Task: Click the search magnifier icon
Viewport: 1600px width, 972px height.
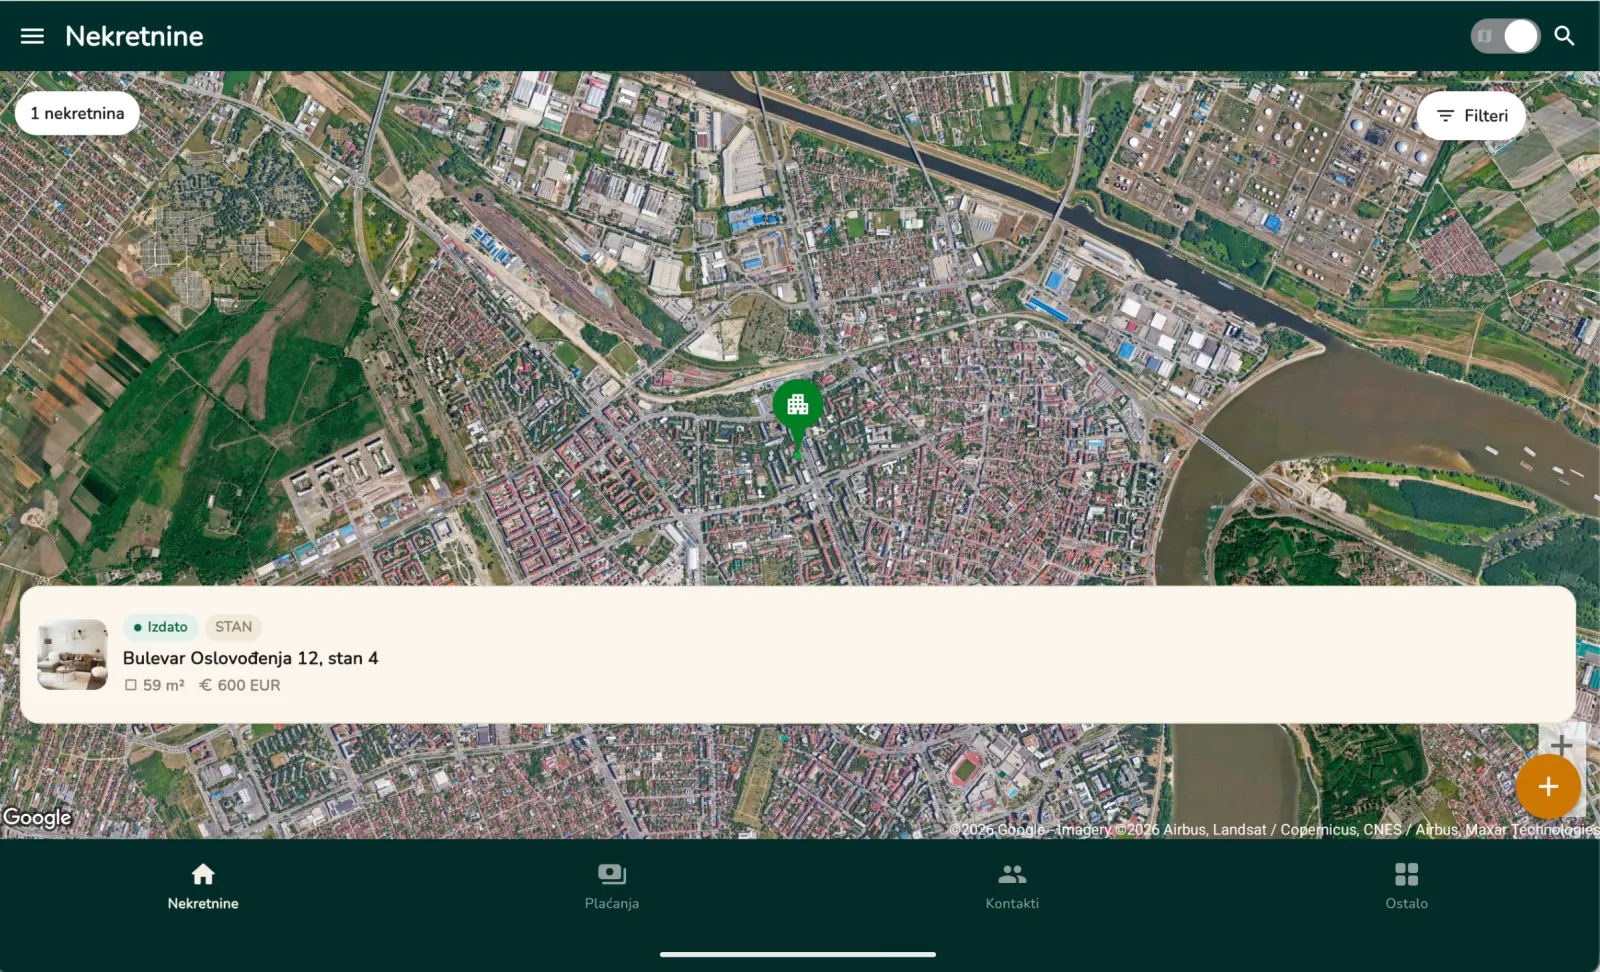Action: (1564, 36)
